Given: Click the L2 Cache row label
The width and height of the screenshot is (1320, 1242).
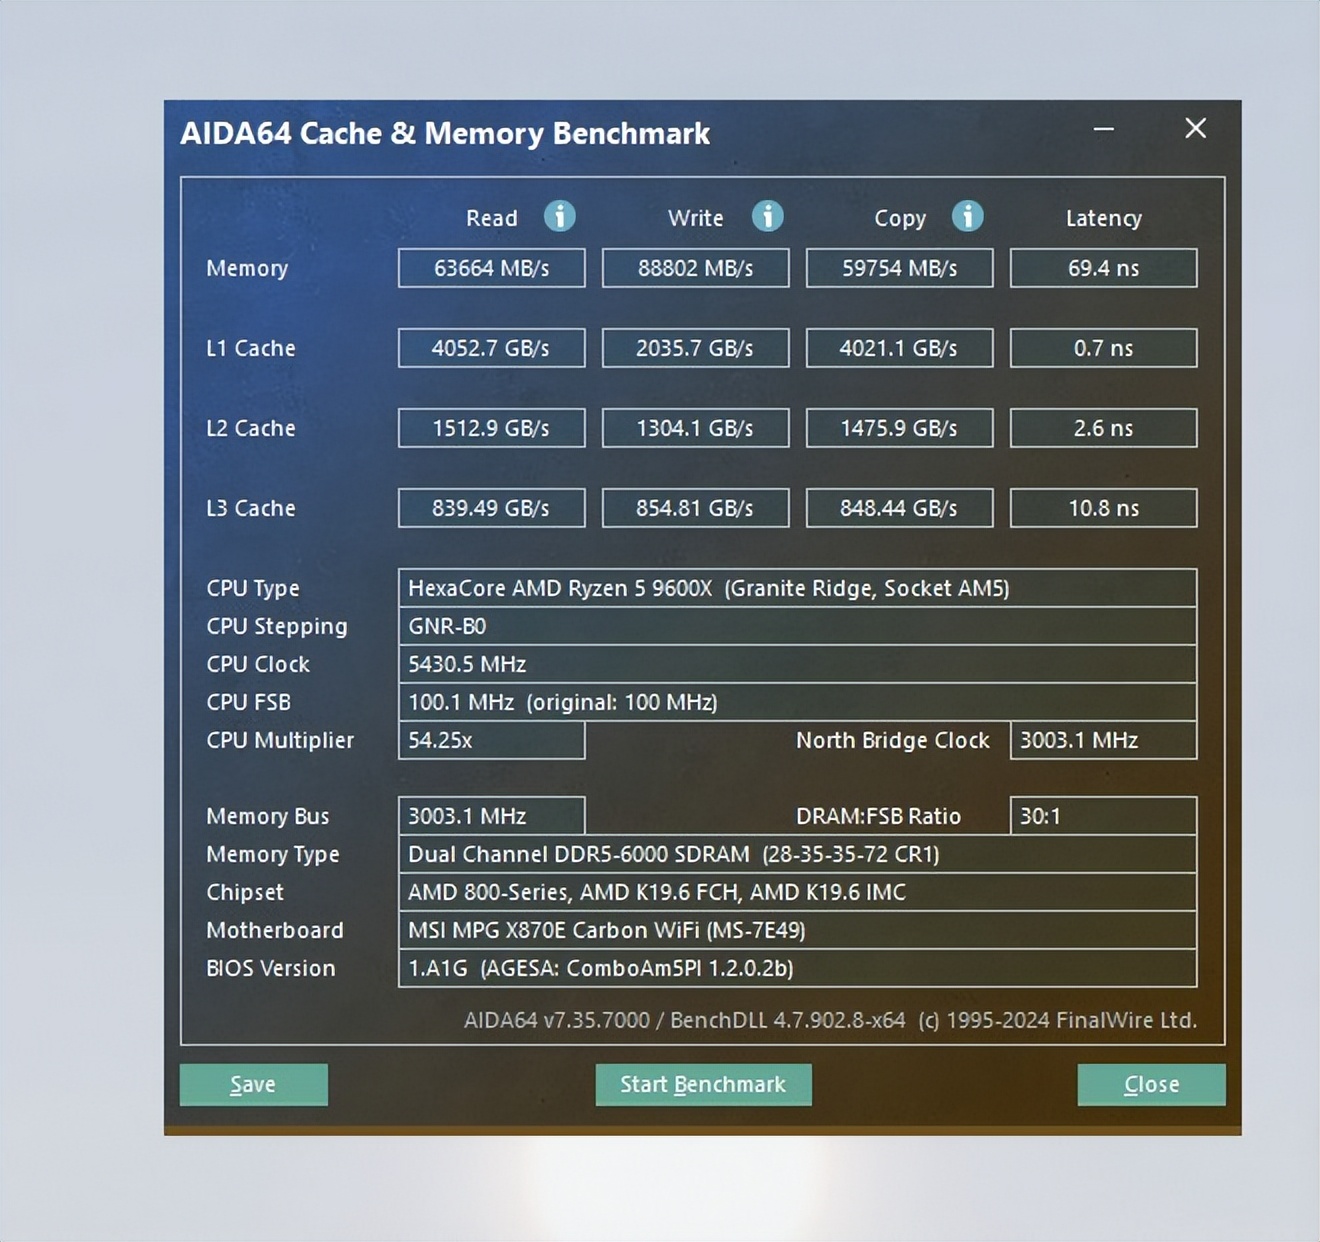Looking at the screenshot, I should pyautogui.click(x=251, y=428).
